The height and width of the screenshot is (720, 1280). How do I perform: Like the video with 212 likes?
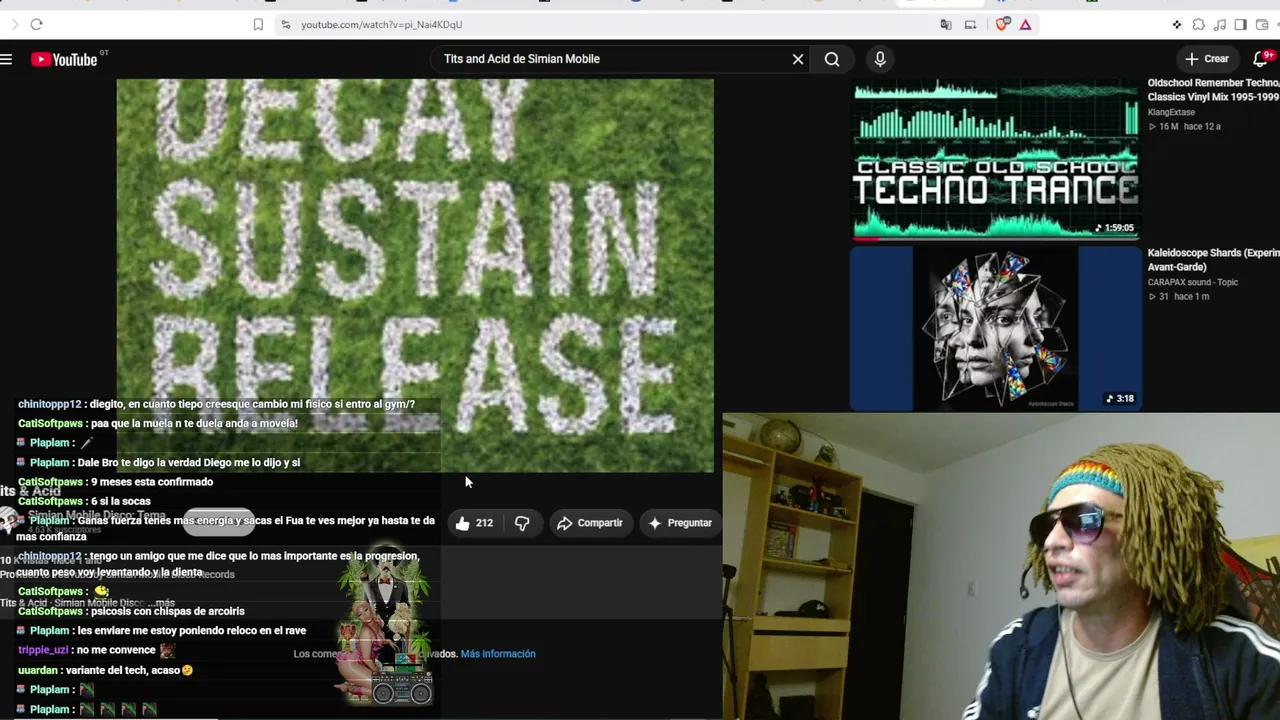[474, 523]
